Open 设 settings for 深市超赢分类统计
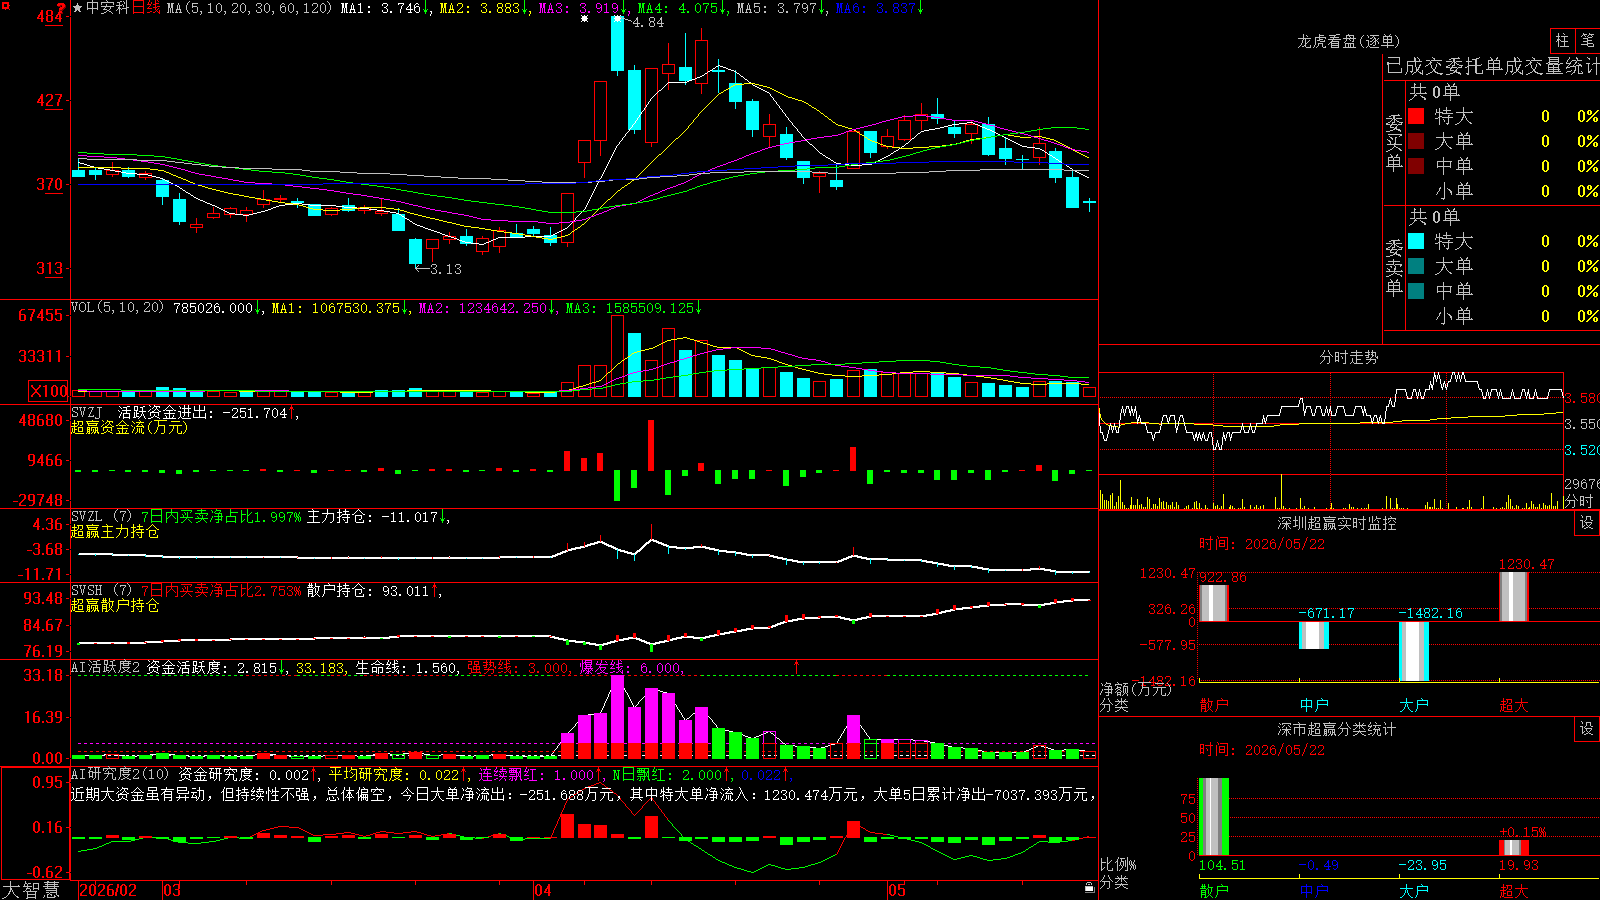 pyautogui.click(x=1587, y=729)
